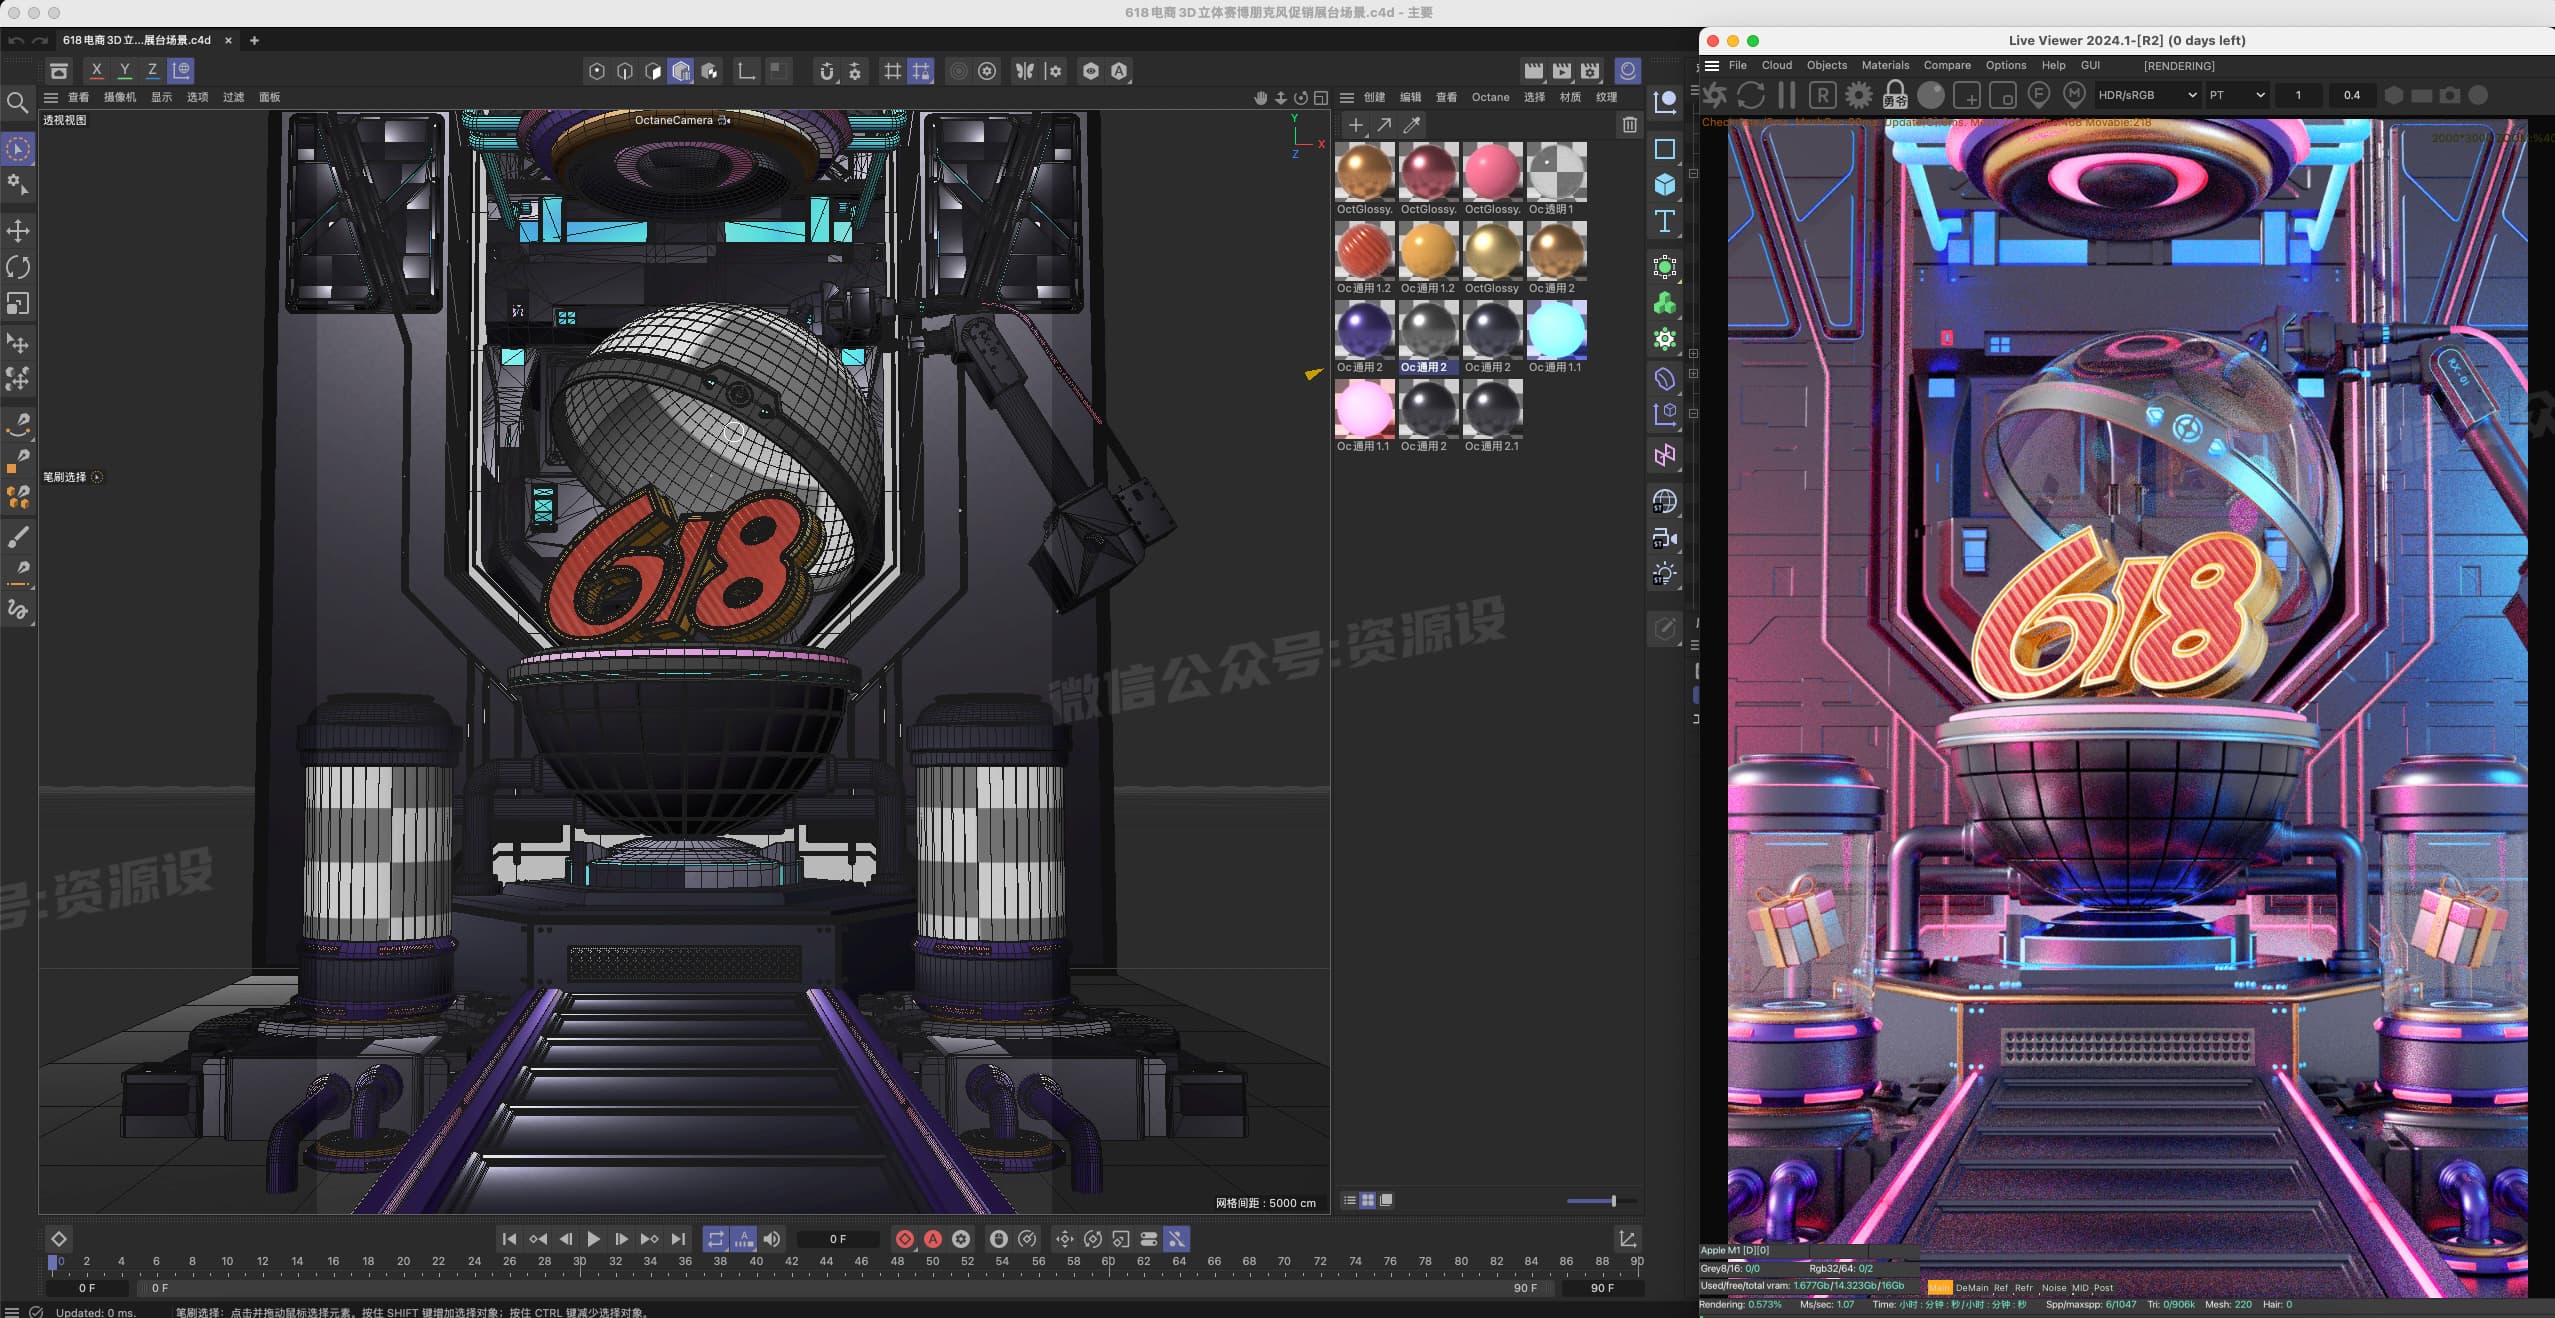Select the Move tool in left toolbar
Image resolution: width=2555 pixels, height=1318 pixels.
[x=18, y=231]
